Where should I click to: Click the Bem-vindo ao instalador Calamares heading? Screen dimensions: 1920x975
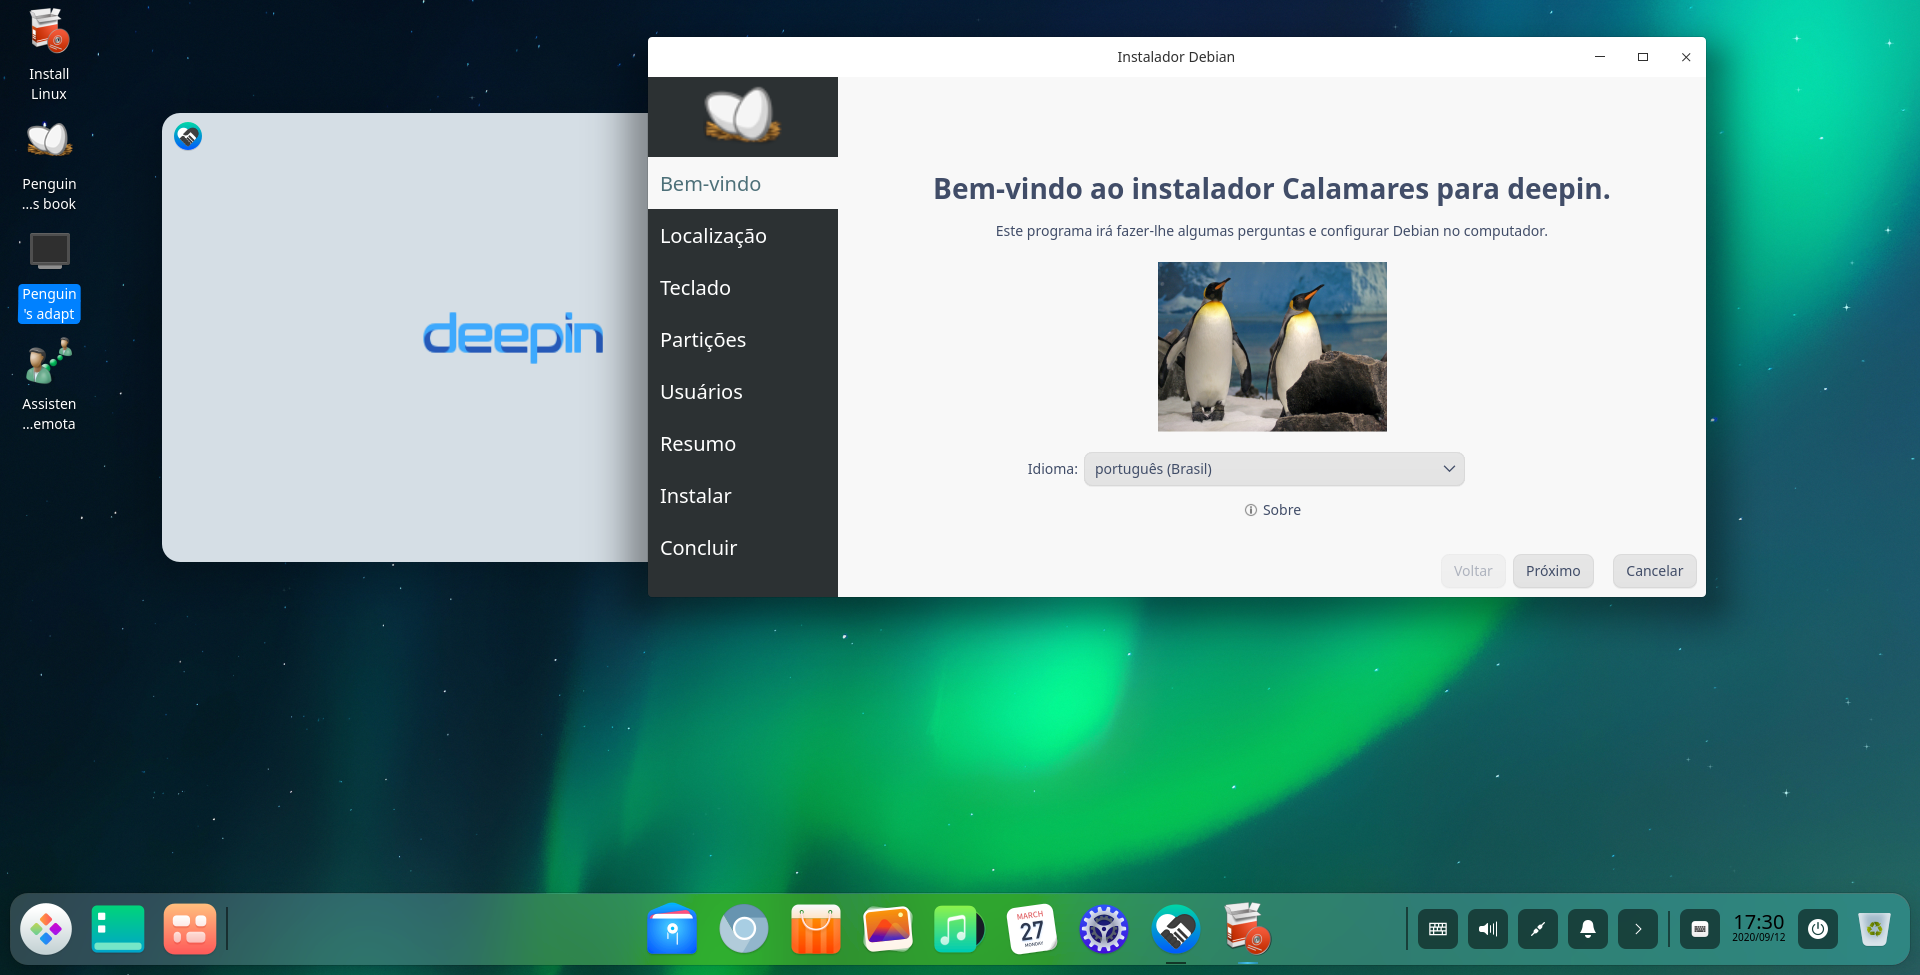[1271, 189]
